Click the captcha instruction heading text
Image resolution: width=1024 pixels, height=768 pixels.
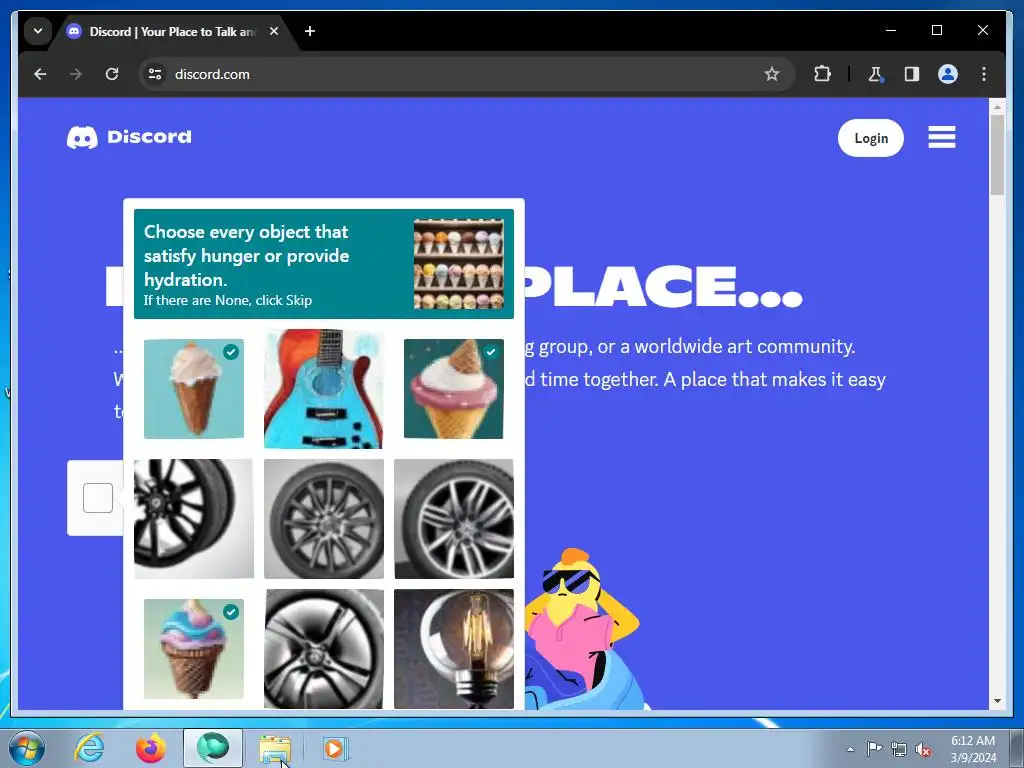247,256
